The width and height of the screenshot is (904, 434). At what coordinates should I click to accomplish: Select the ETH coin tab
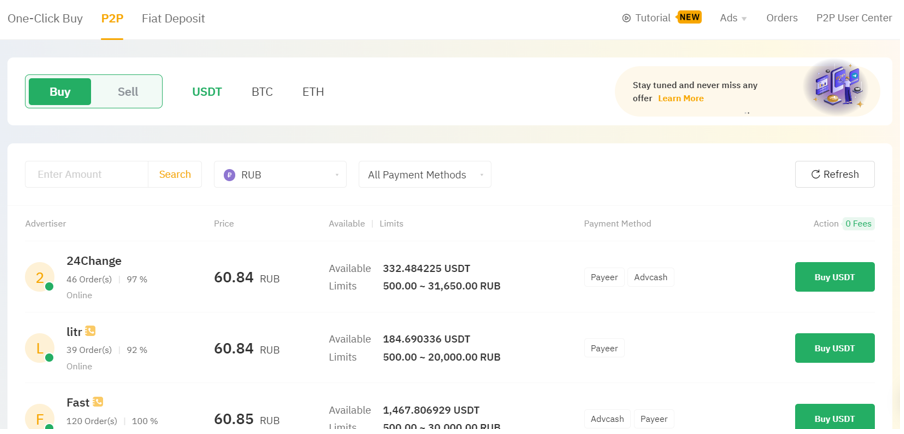313,92
